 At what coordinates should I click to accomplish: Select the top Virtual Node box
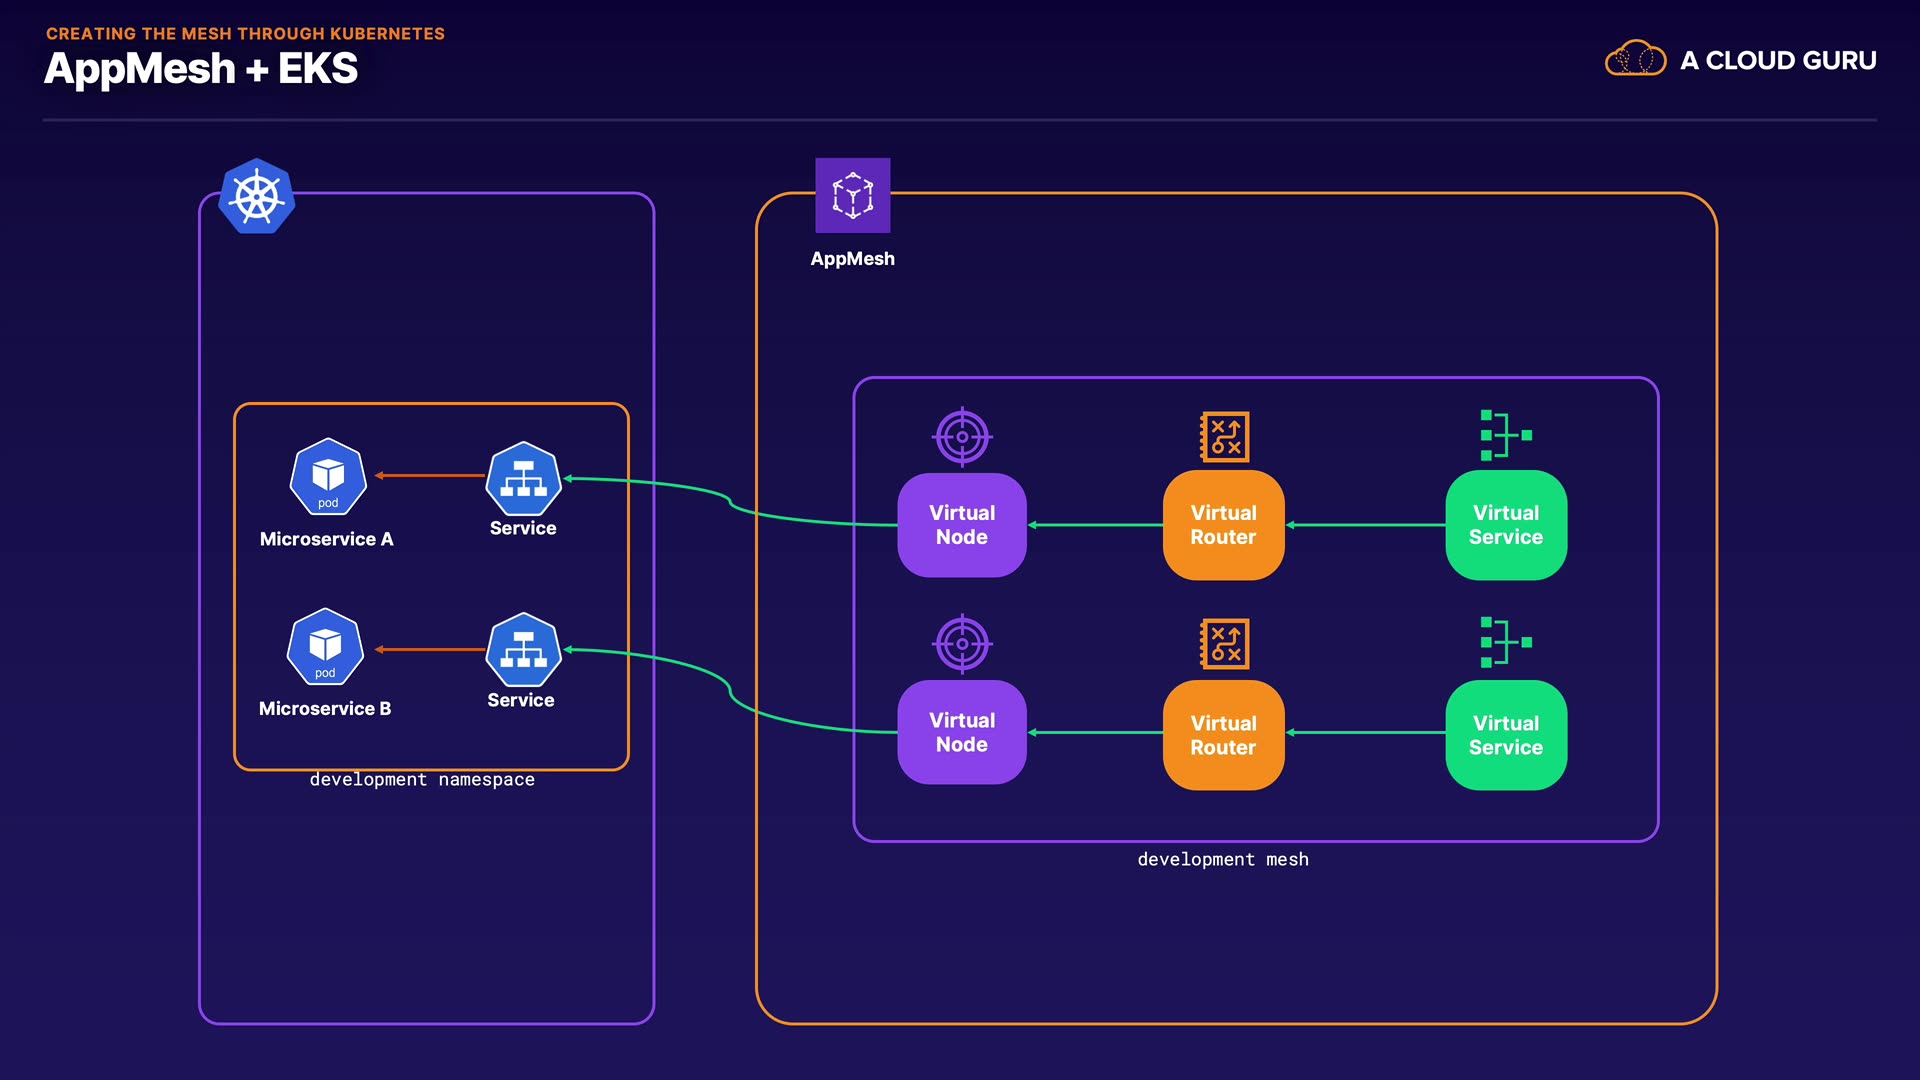click(x=962, y=525)
